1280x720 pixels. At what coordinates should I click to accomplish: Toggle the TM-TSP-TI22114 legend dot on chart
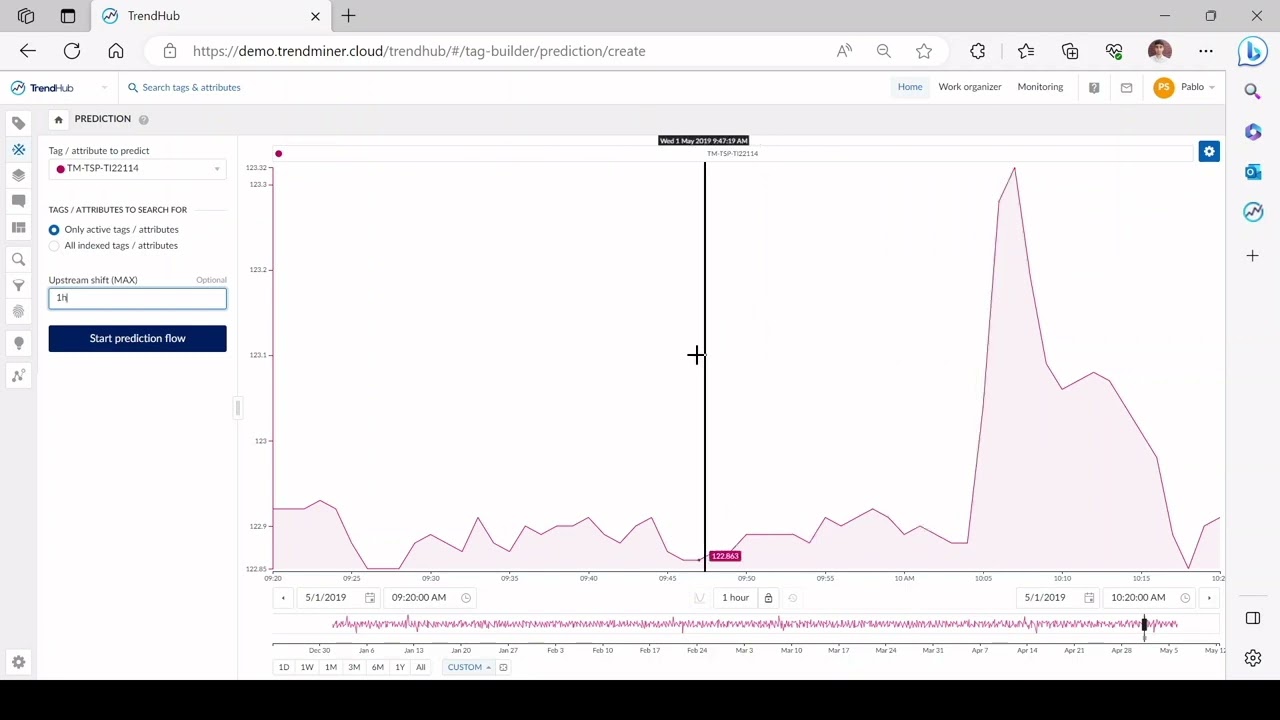click(x=278, y=153)
